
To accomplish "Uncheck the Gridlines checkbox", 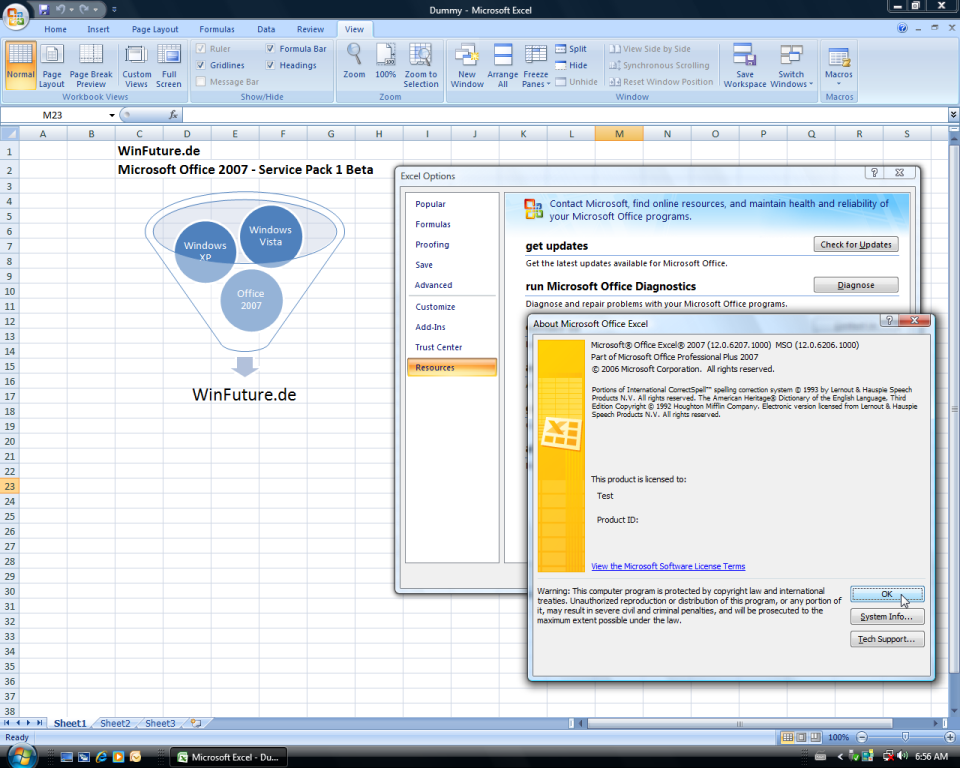I will pyautogui.click(x=202, y=65).
